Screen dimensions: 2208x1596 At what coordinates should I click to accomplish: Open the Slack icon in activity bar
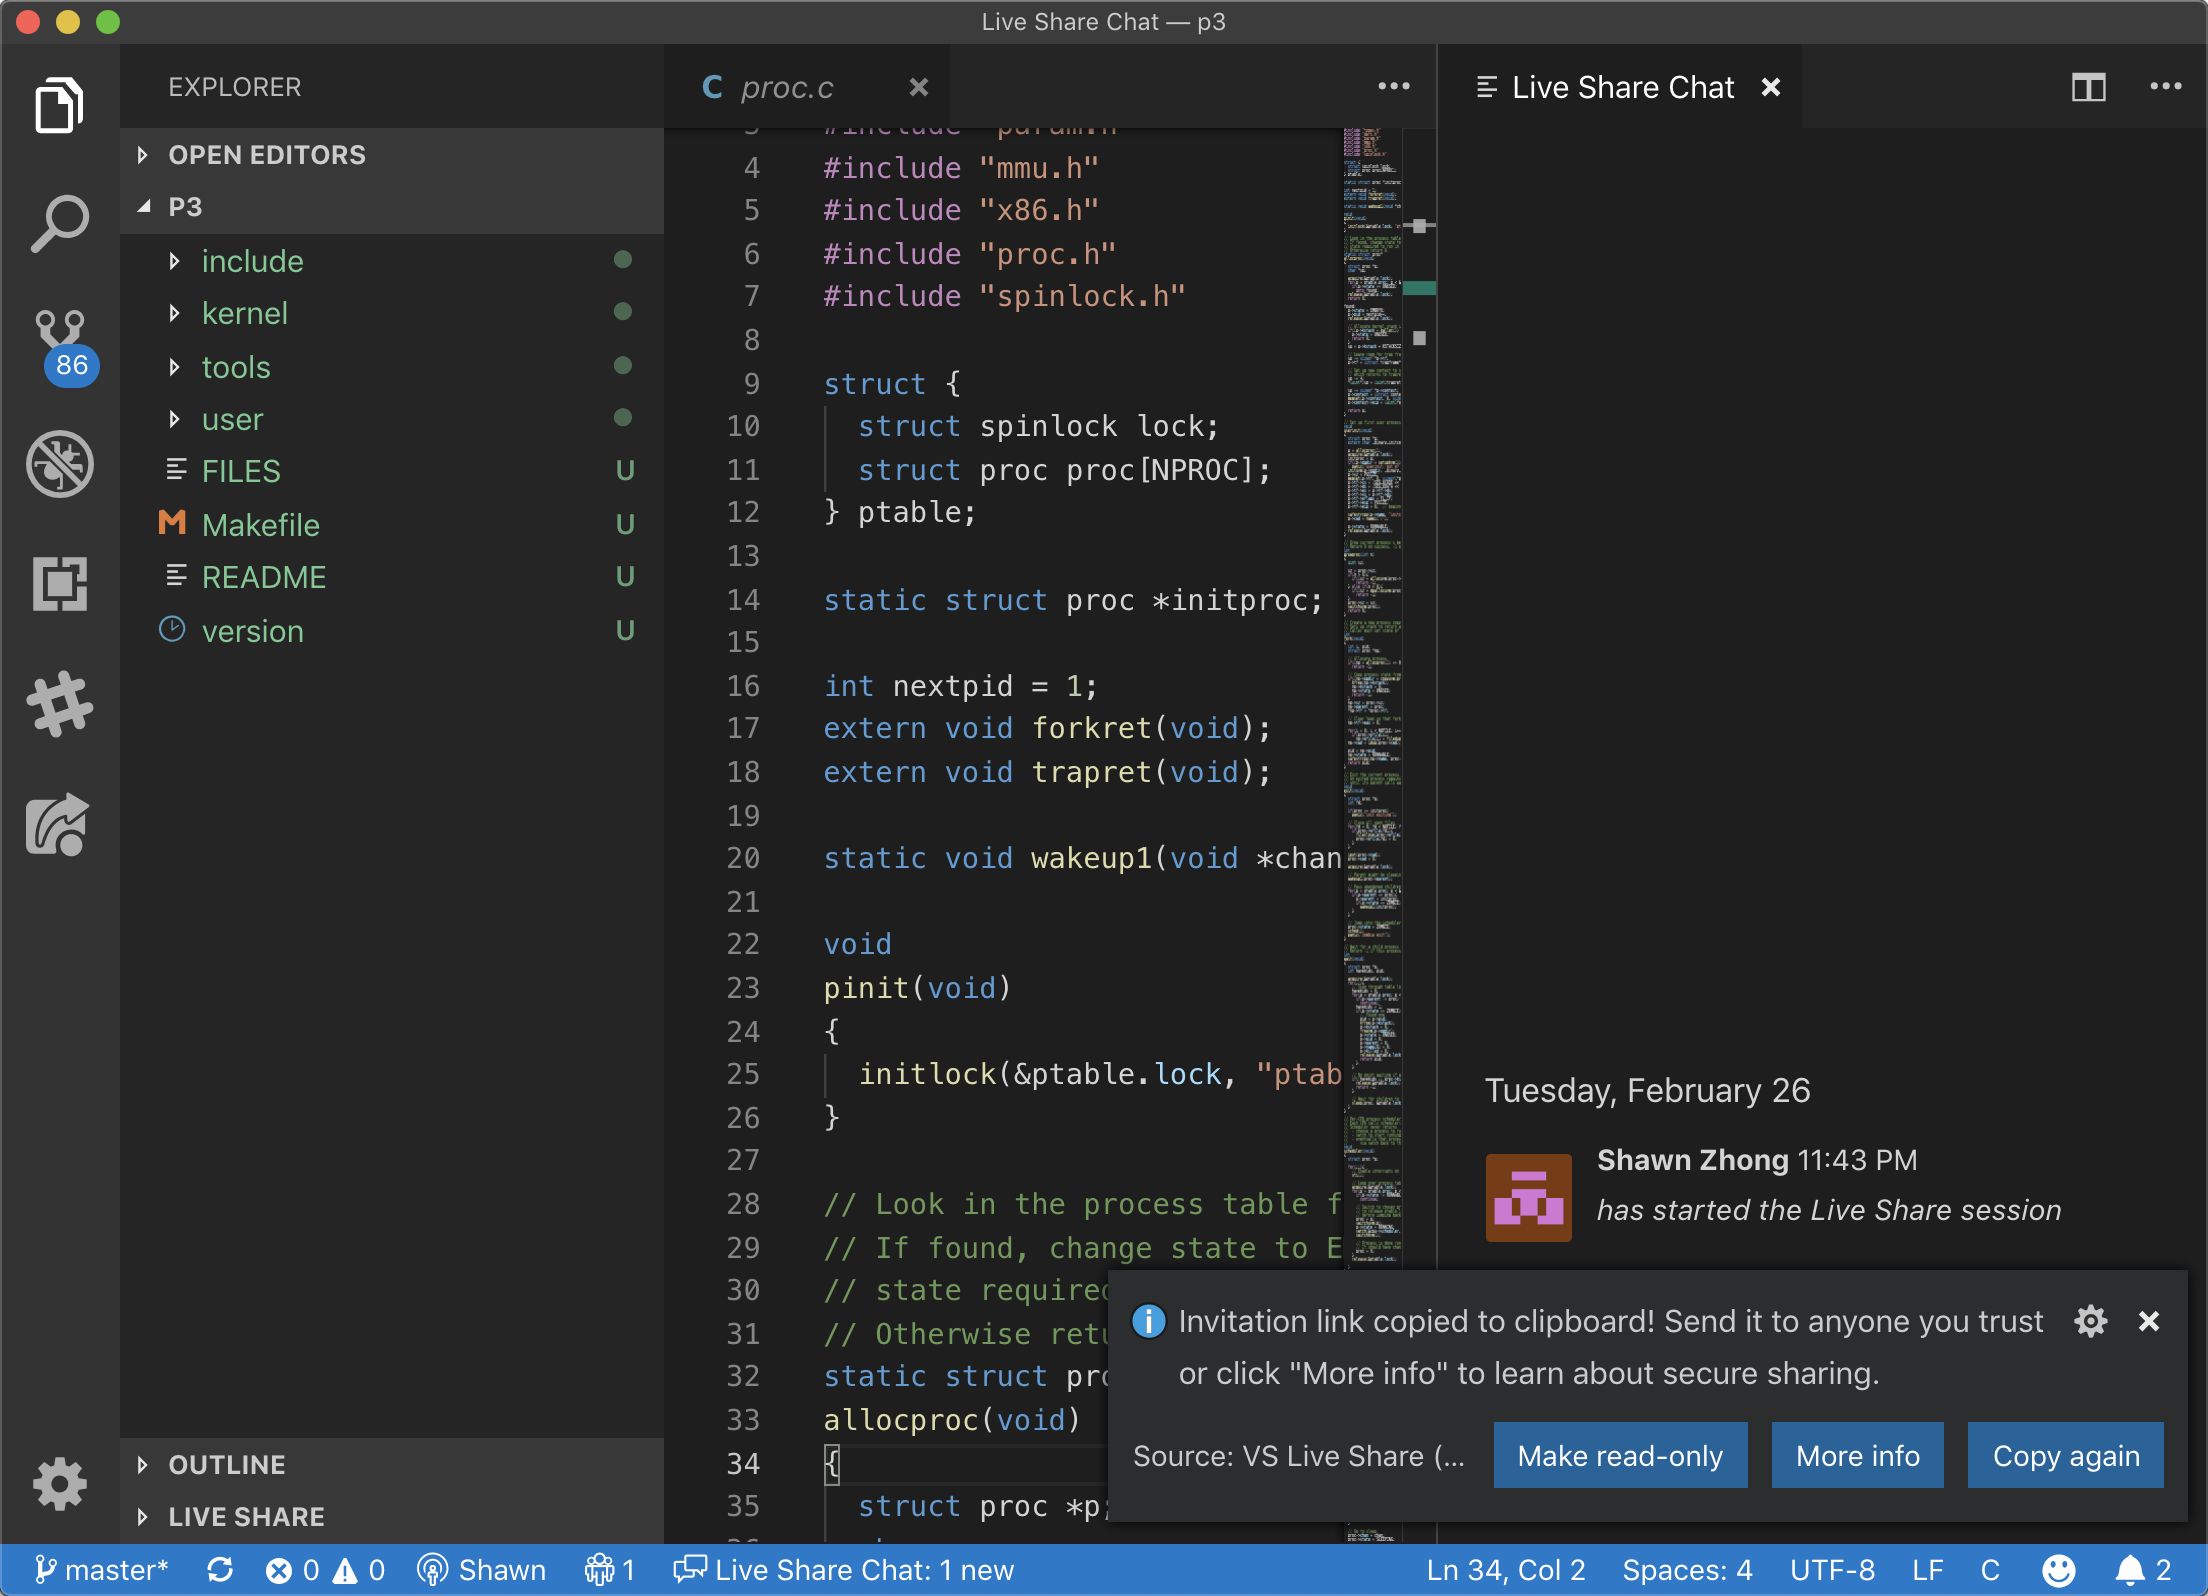click(60, 705)
